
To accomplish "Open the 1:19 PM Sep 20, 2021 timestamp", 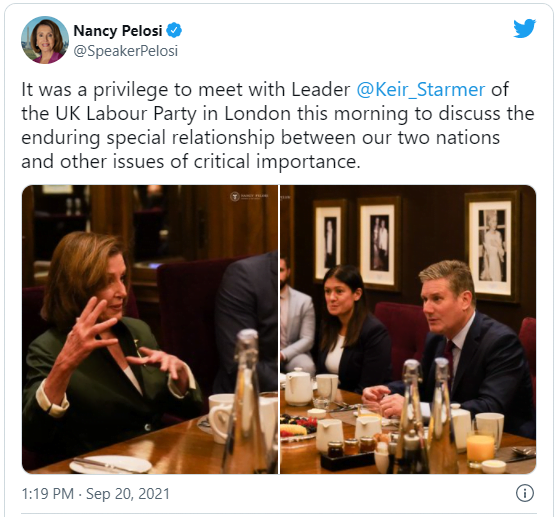I will [x=96, y=494].
